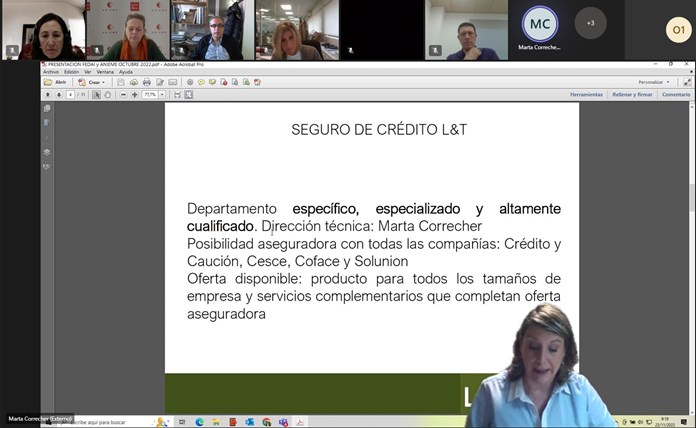Go to the previous page arrow

pos(47,95)
